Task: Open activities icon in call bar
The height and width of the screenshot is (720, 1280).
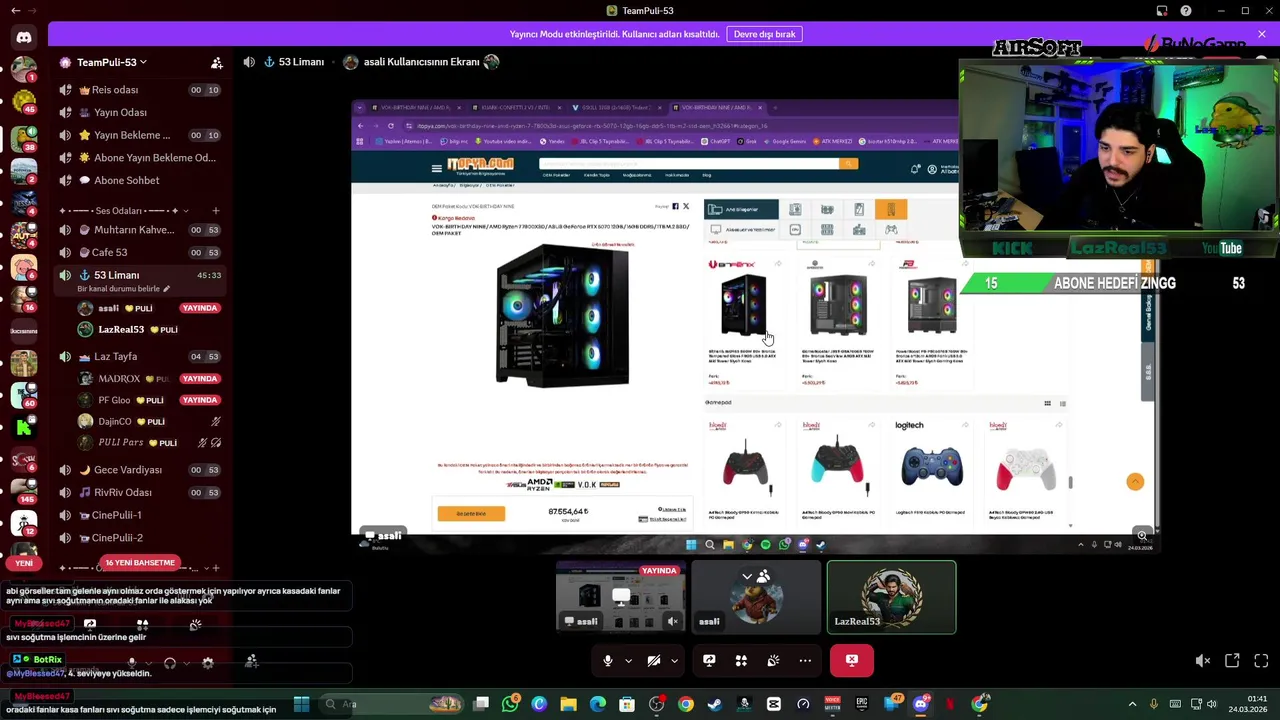Action: point(741,660)
